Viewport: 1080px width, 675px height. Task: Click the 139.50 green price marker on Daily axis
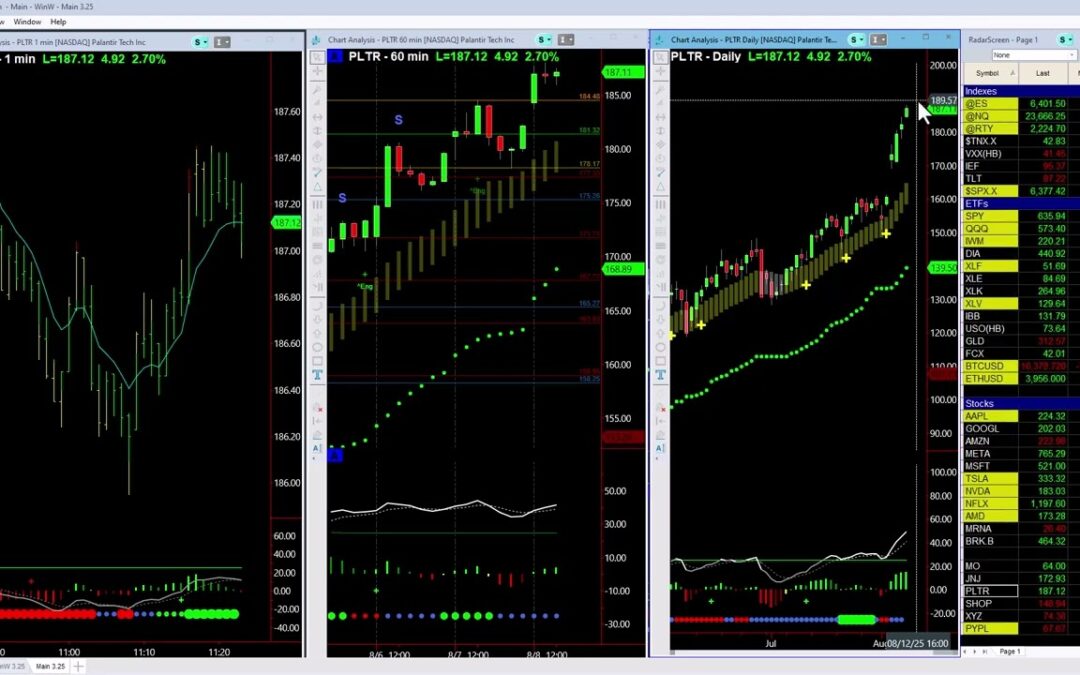click(942, 268)
